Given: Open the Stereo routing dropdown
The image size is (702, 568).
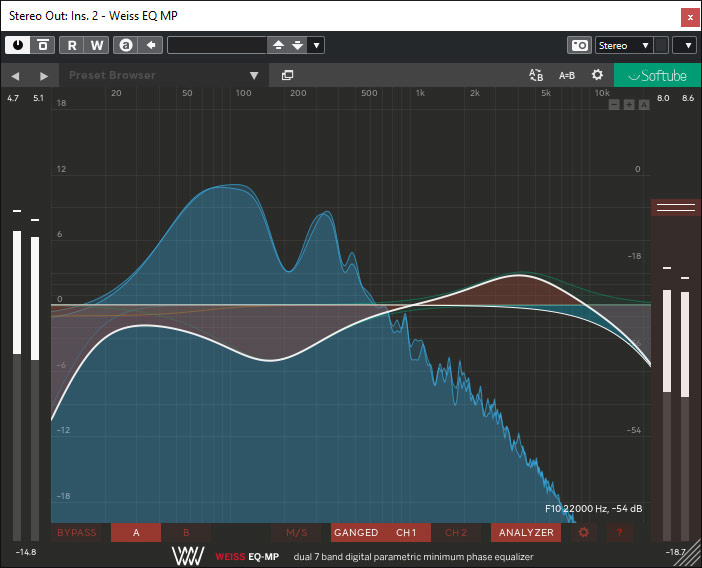Looking at the screenshot, I should [623, 45].
